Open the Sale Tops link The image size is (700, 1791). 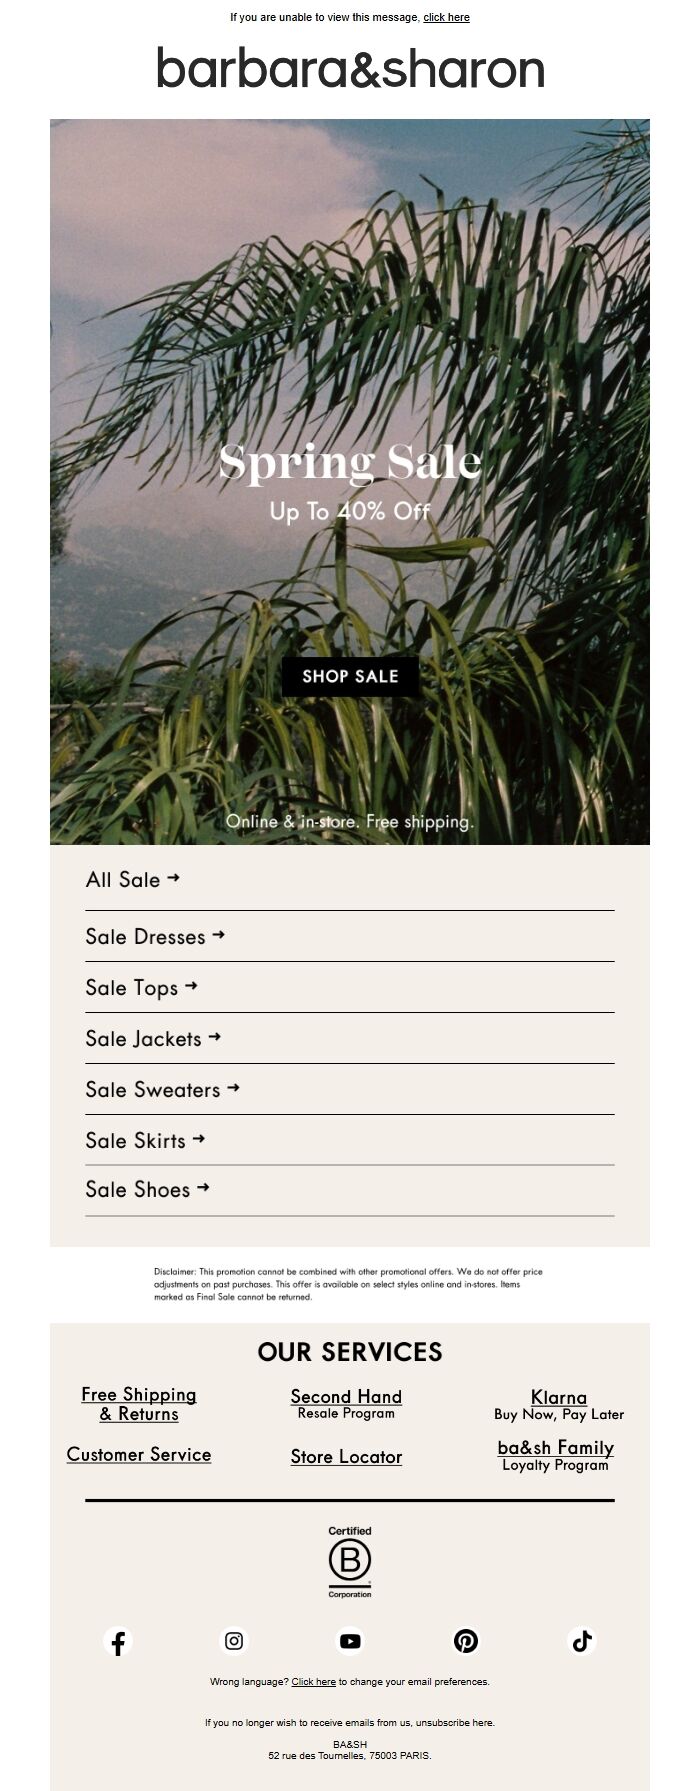[x=132, y=988]
